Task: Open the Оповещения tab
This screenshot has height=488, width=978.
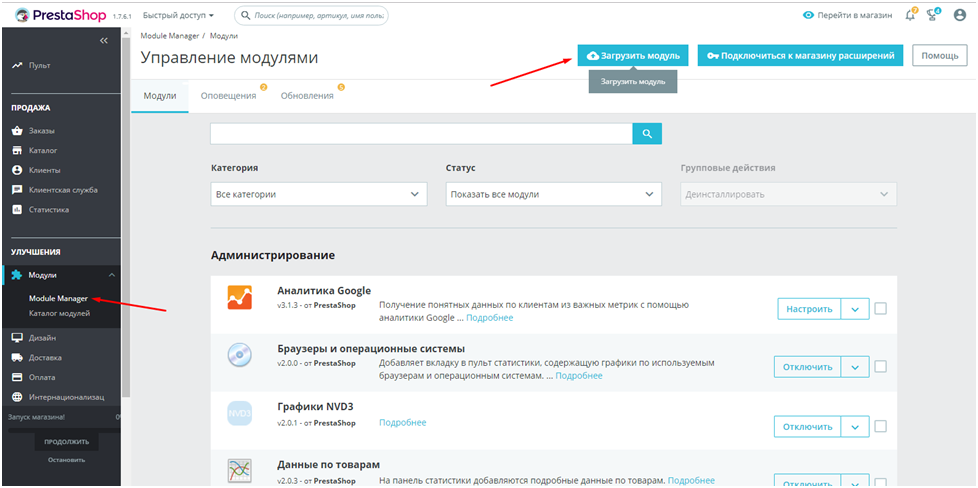Action: point(228,95)
